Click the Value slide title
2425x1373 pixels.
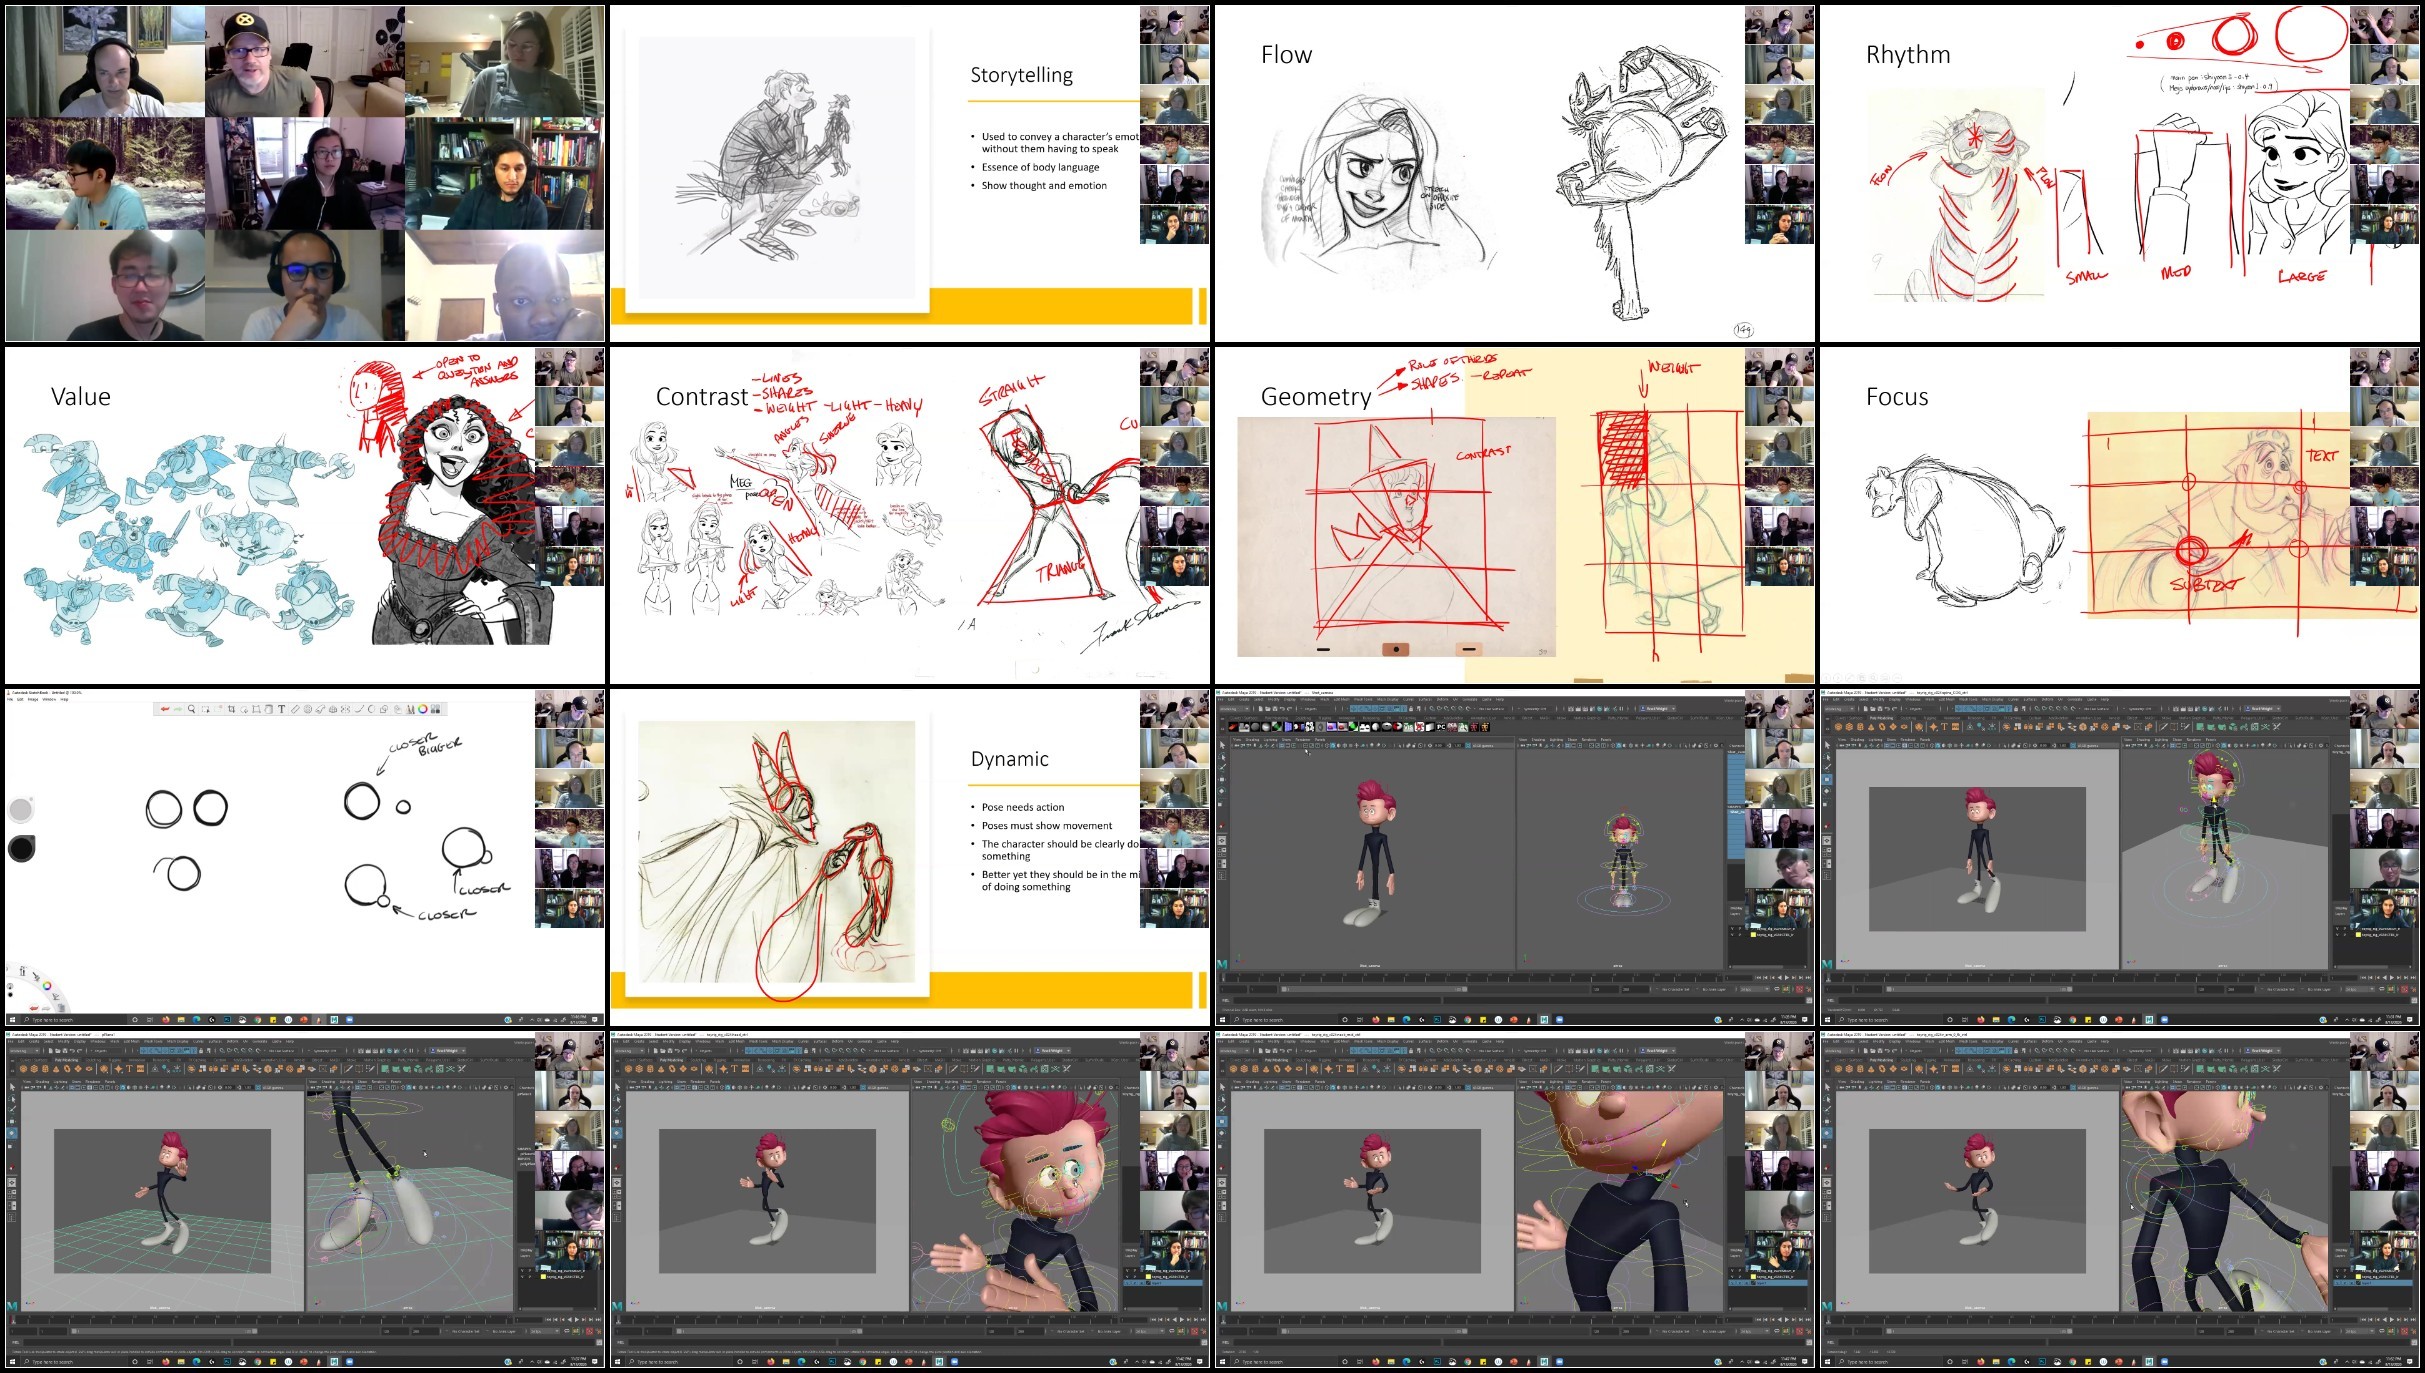point(80,397)
